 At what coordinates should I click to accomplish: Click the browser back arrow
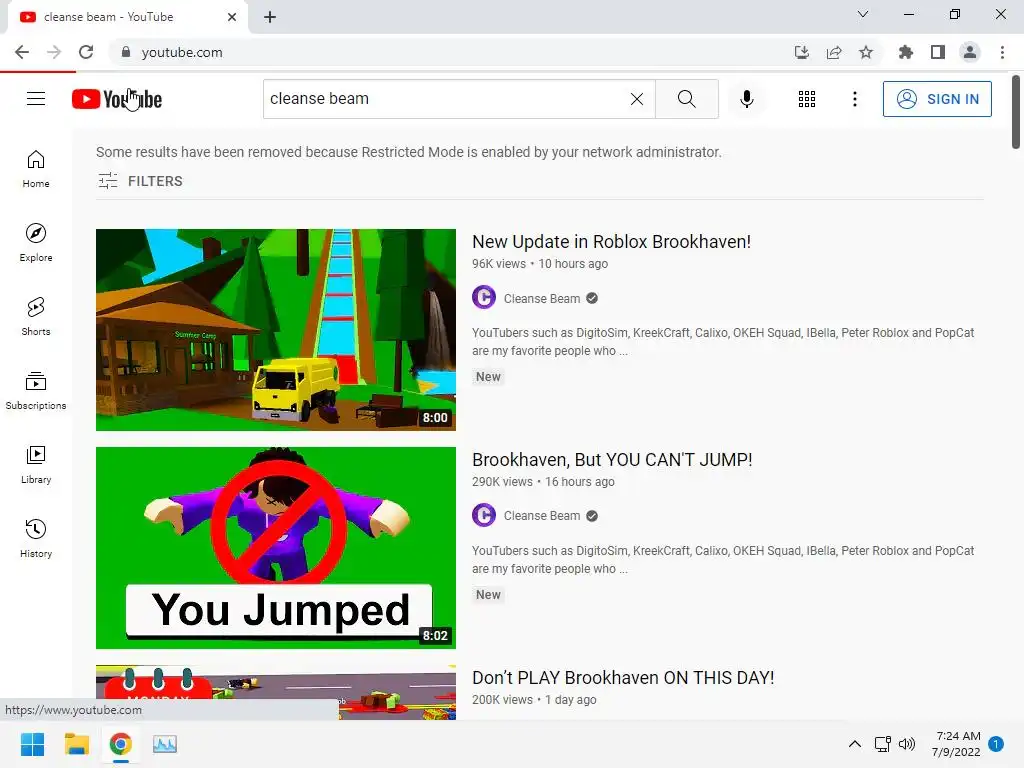(x=22, y=52)
